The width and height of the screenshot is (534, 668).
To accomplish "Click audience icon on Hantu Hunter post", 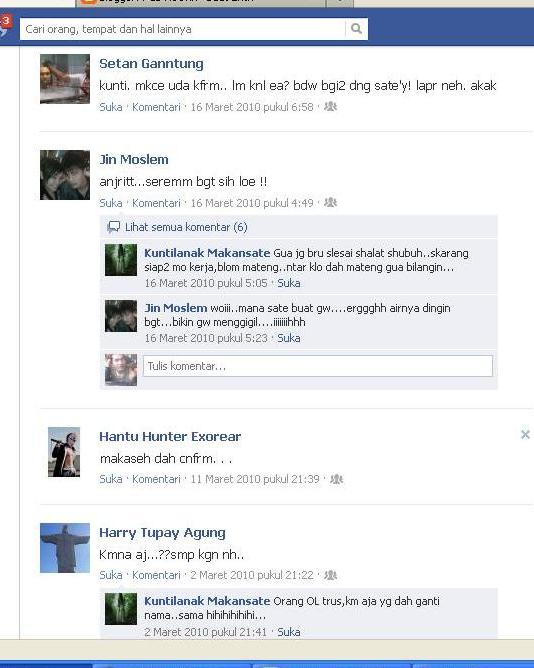I will coord(336,479).
